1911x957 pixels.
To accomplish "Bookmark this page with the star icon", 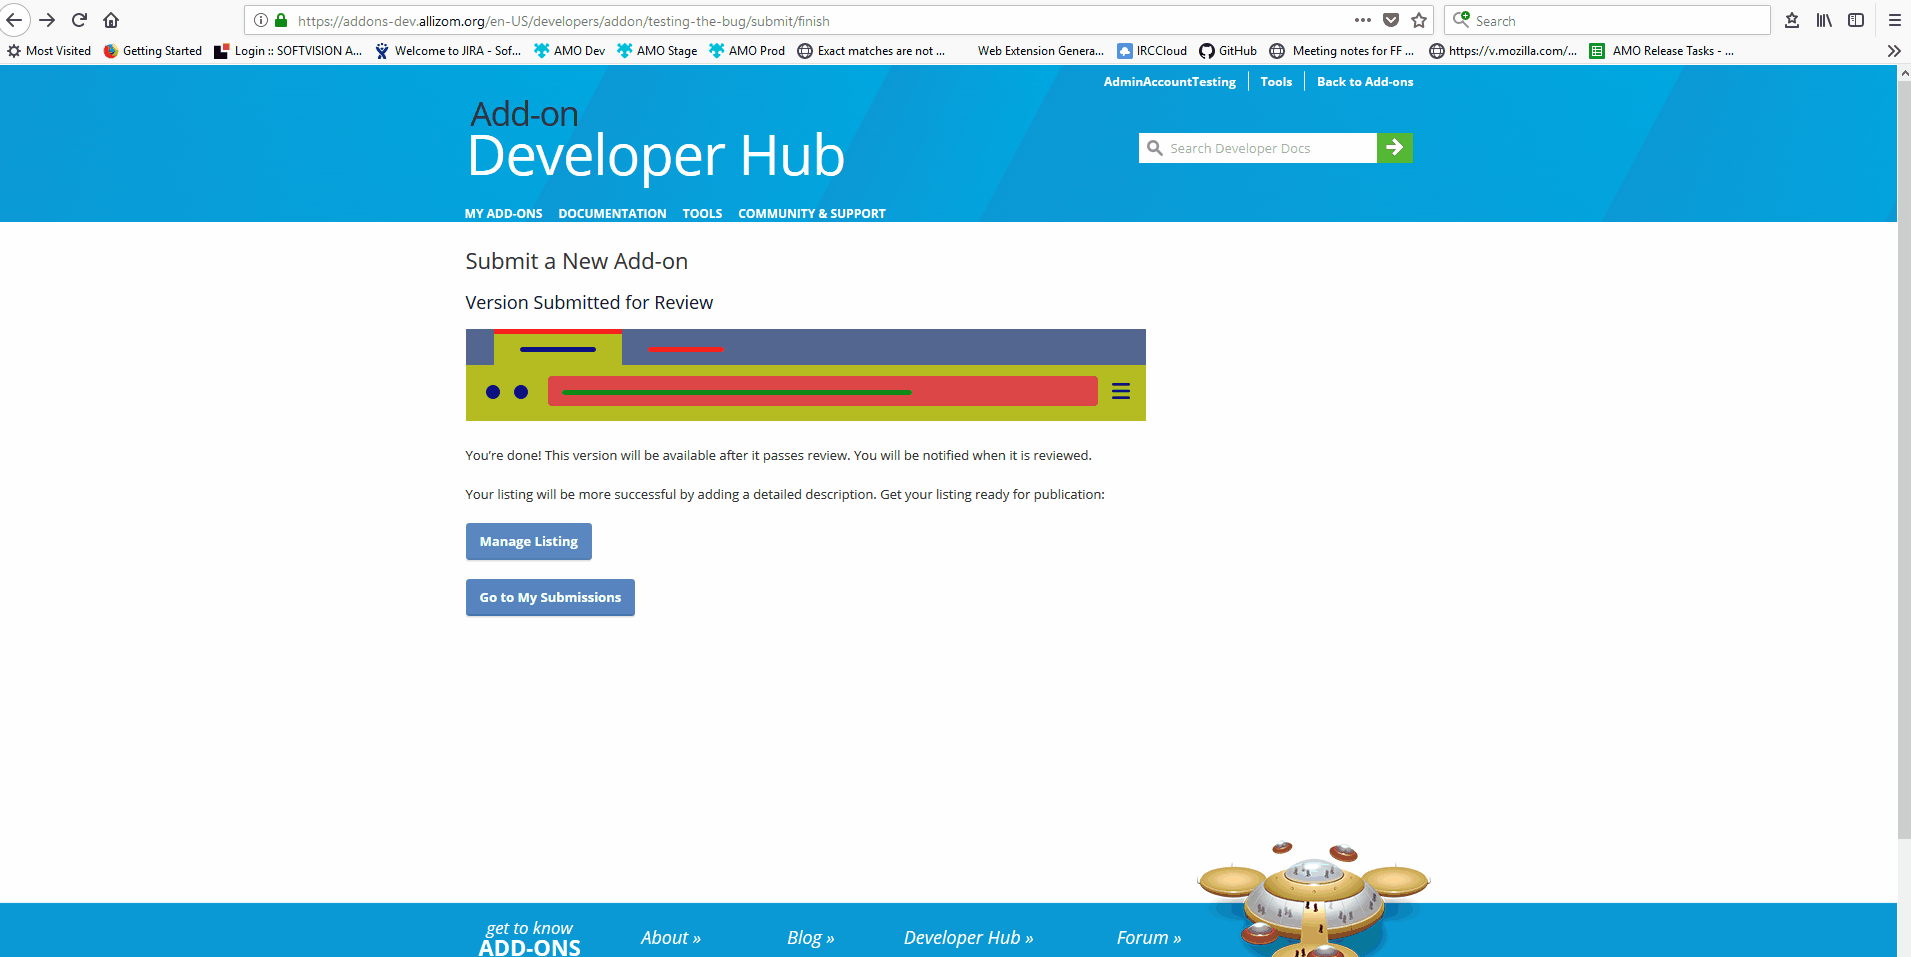I will 1419,20.
